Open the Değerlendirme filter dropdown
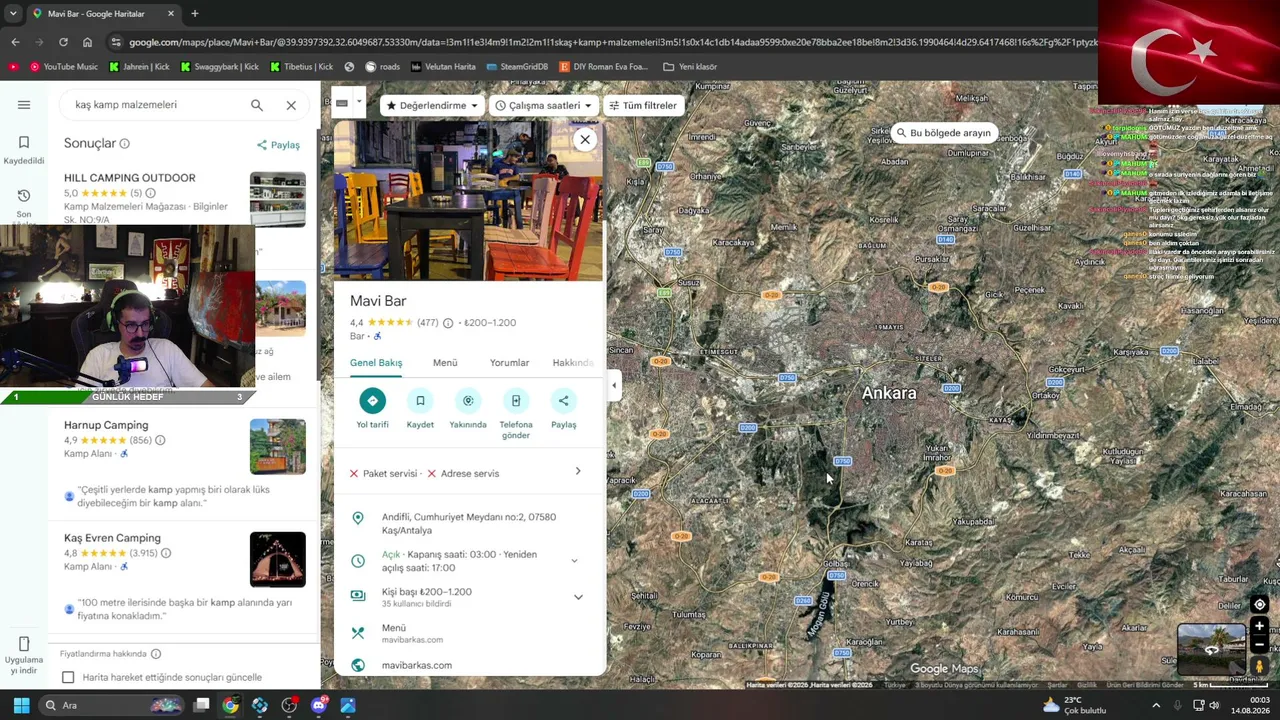The height and width of the screenshot is (720, 1280). (432, 106)
